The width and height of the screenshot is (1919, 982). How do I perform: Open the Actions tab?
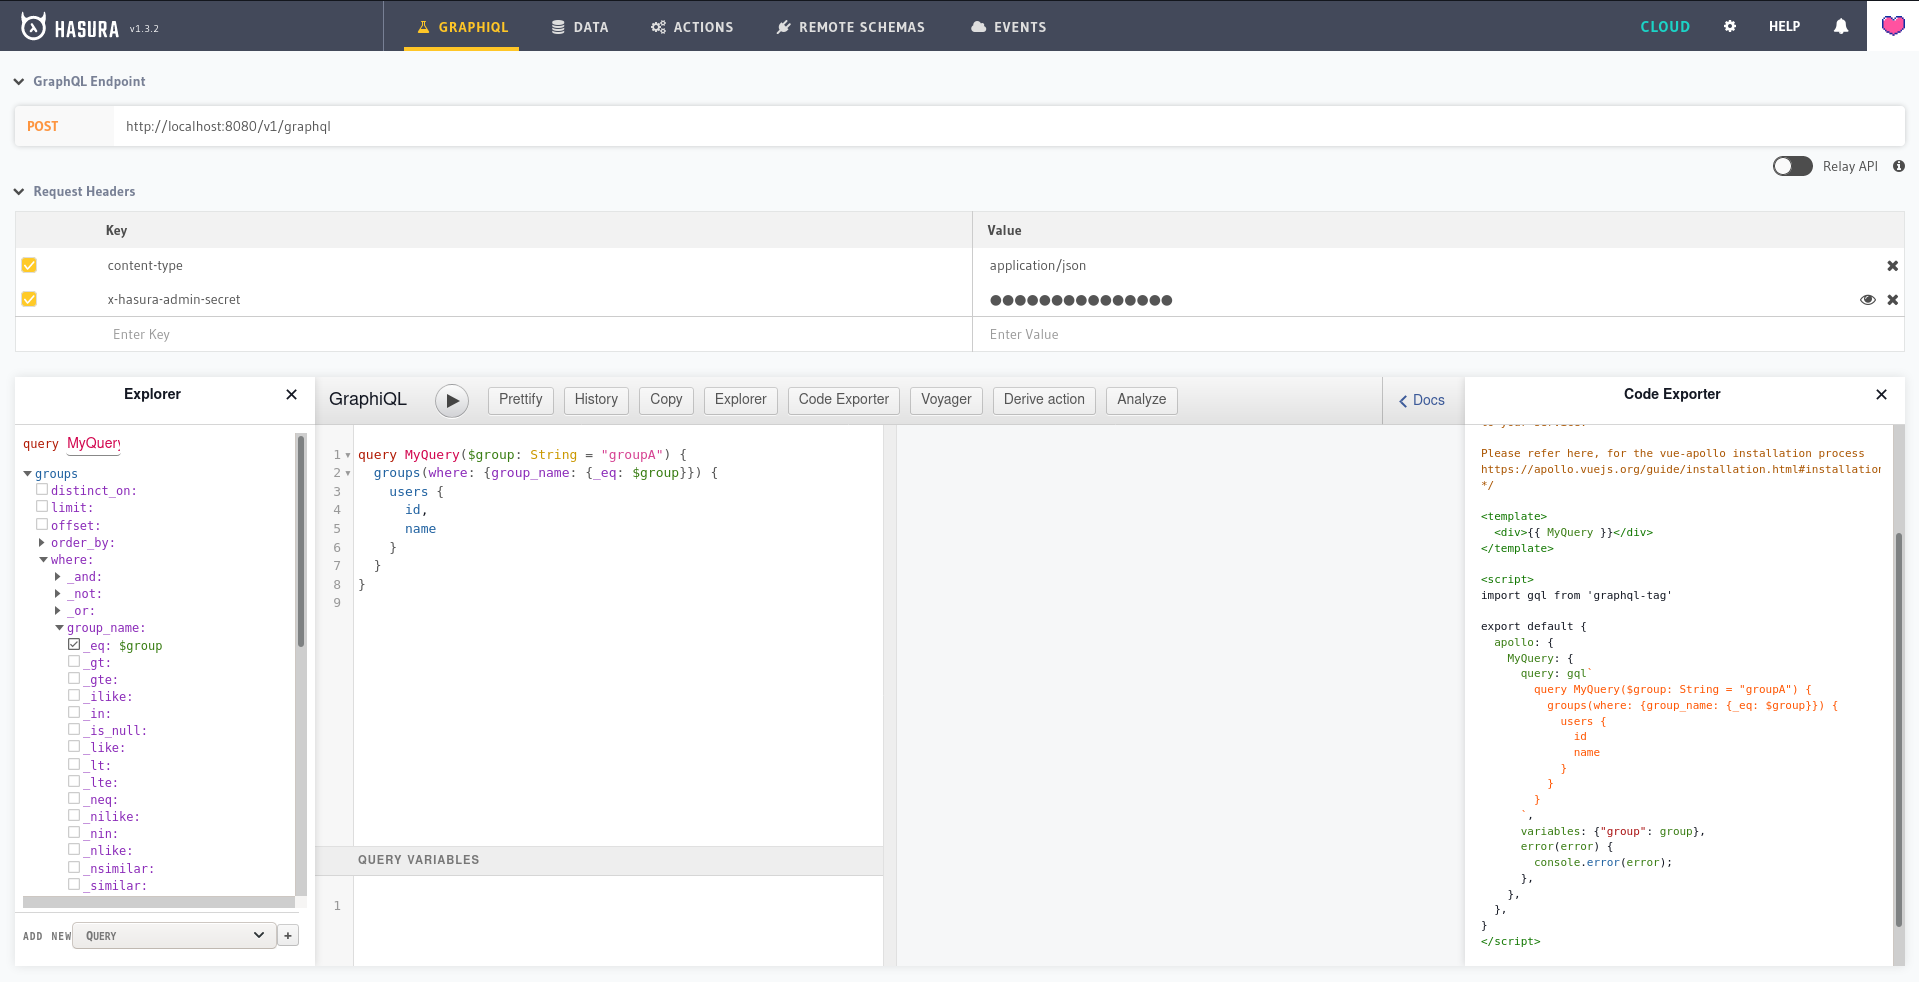tap(692, 27)
